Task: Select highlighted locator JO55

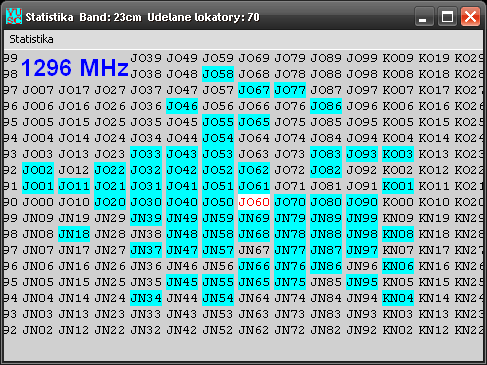Action: point(218,122)
